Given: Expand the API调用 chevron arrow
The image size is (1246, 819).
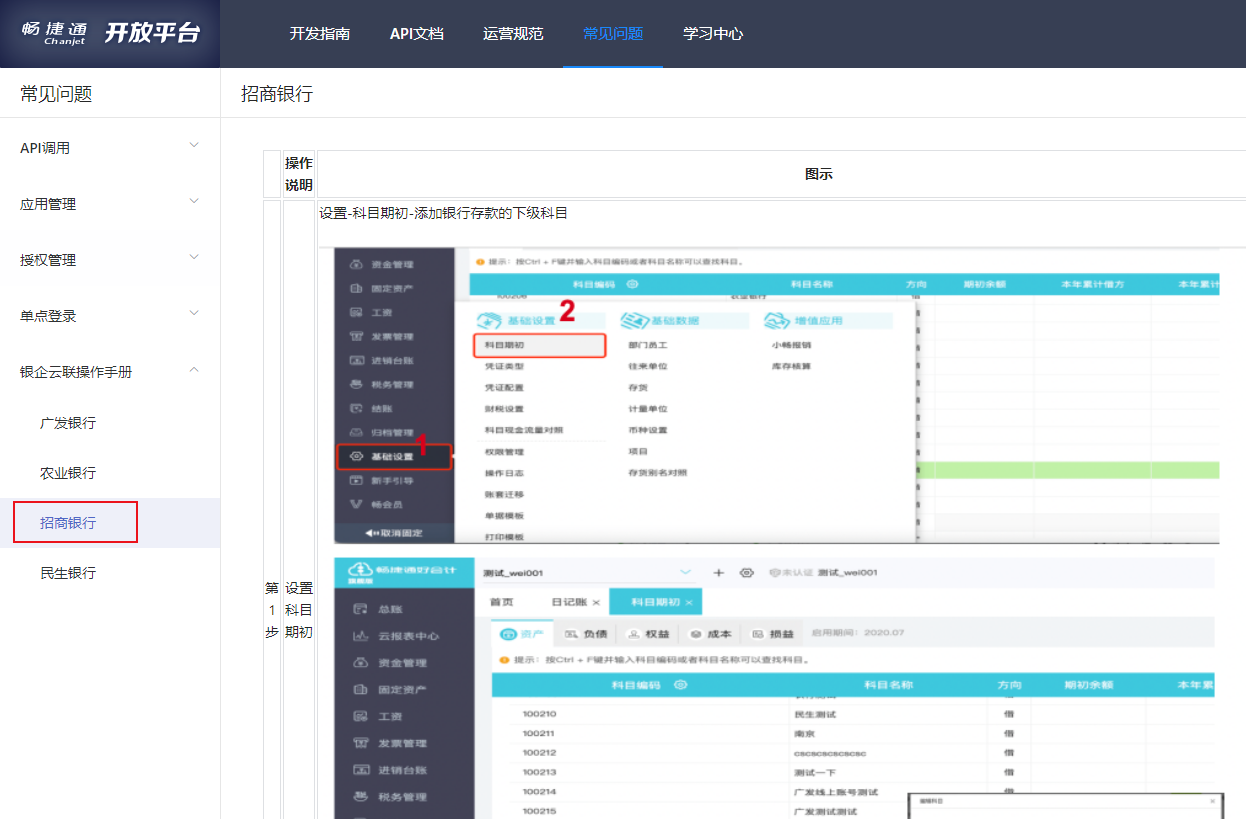Looking at the screenshot, I should (x=194, y=146).
